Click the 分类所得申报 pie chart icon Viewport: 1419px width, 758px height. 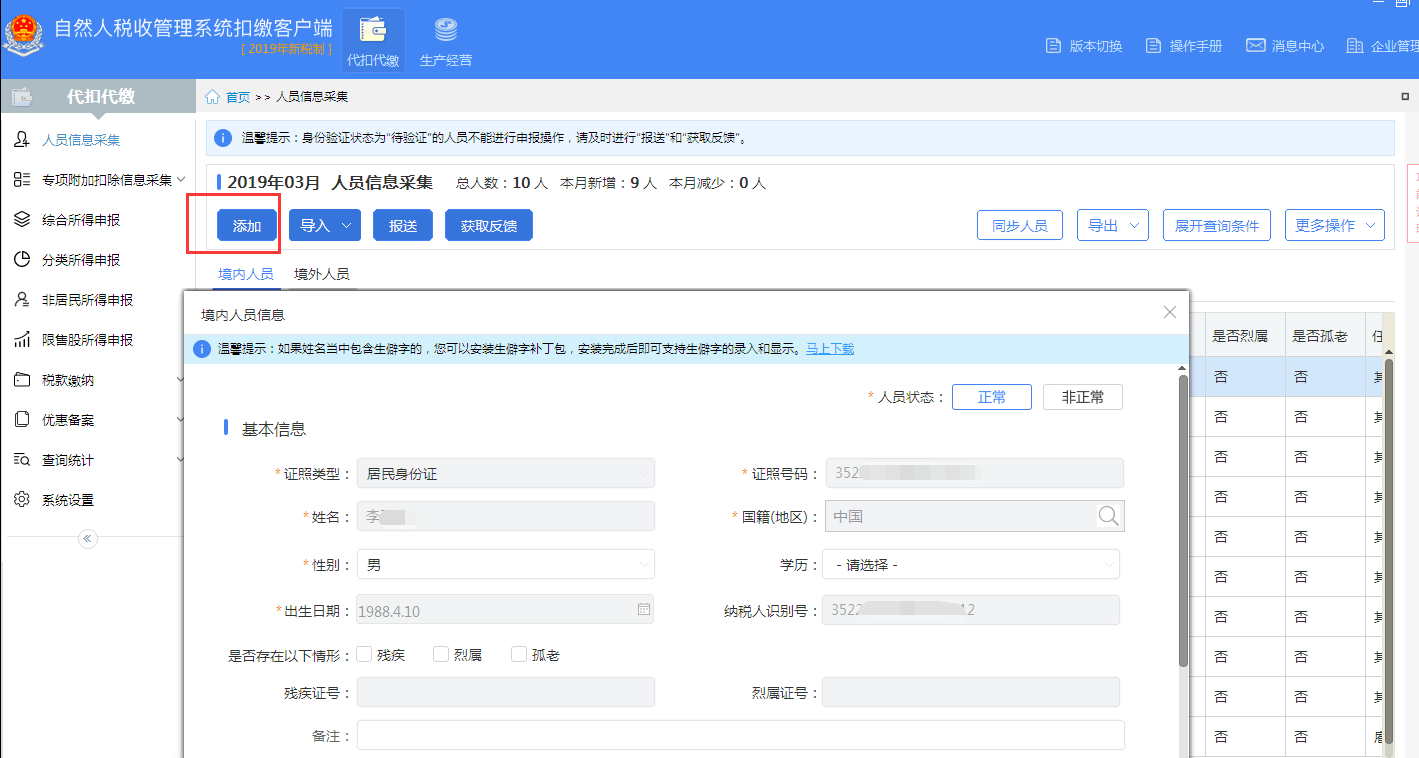(21, 260)
